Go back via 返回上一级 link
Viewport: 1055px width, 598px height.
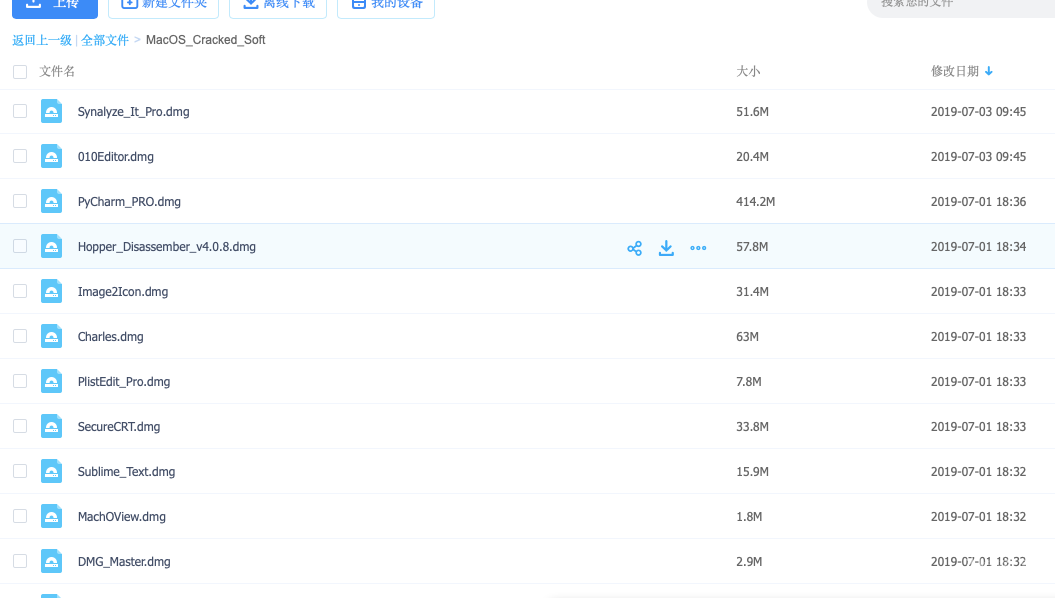(x=42, y=40)
